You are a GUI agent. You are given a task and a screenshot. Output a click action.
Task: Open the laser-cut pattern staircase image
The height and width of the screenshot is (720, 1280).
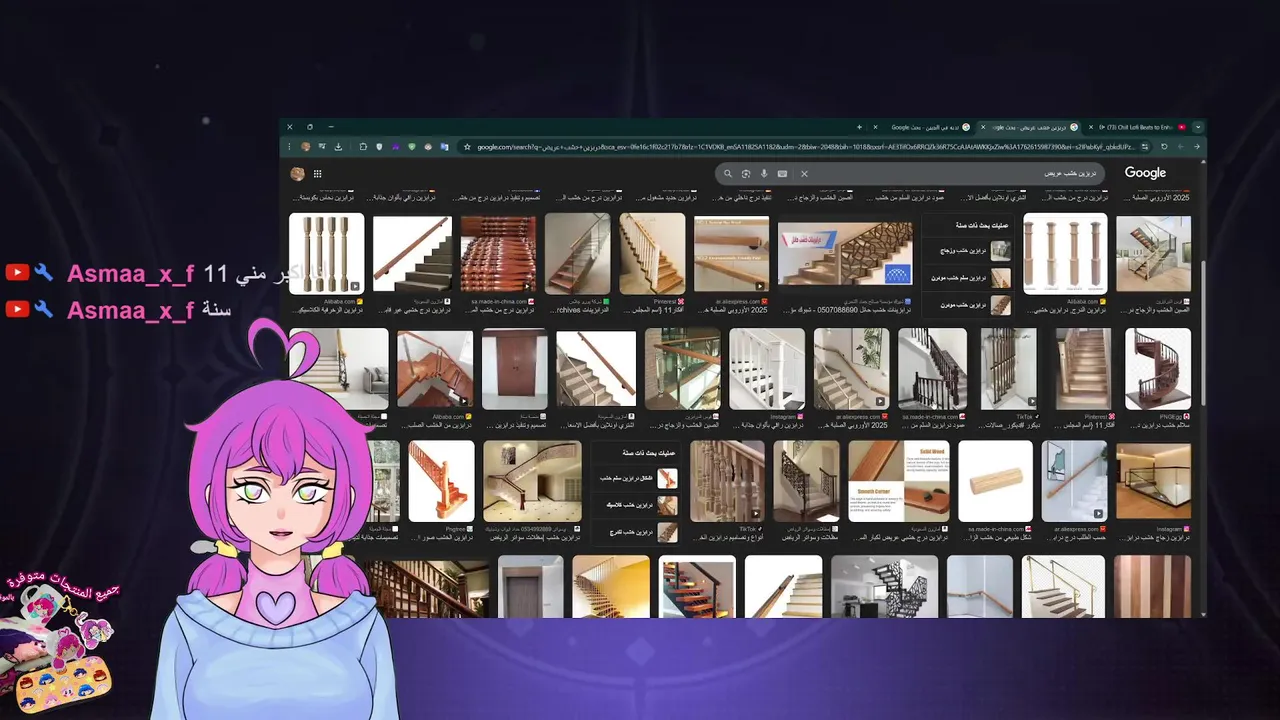845,253
